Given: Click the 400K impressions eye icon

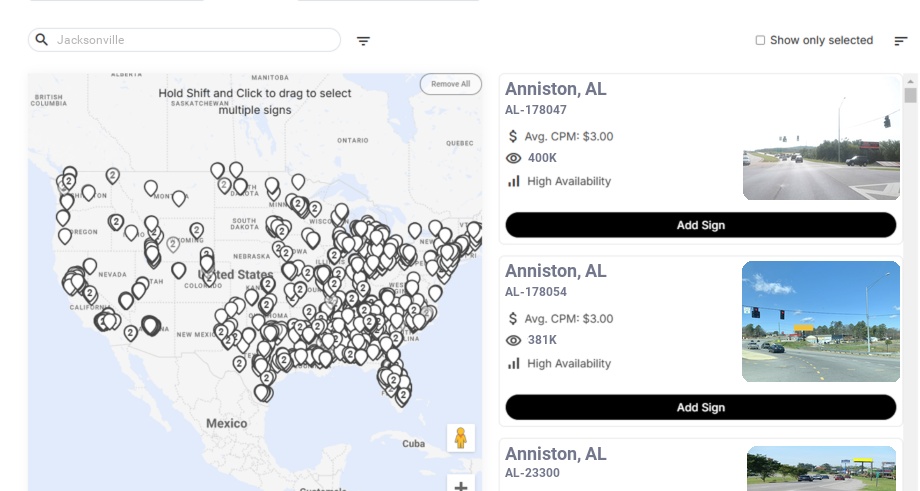Looking at the screenshot, I should pos(514,158).
